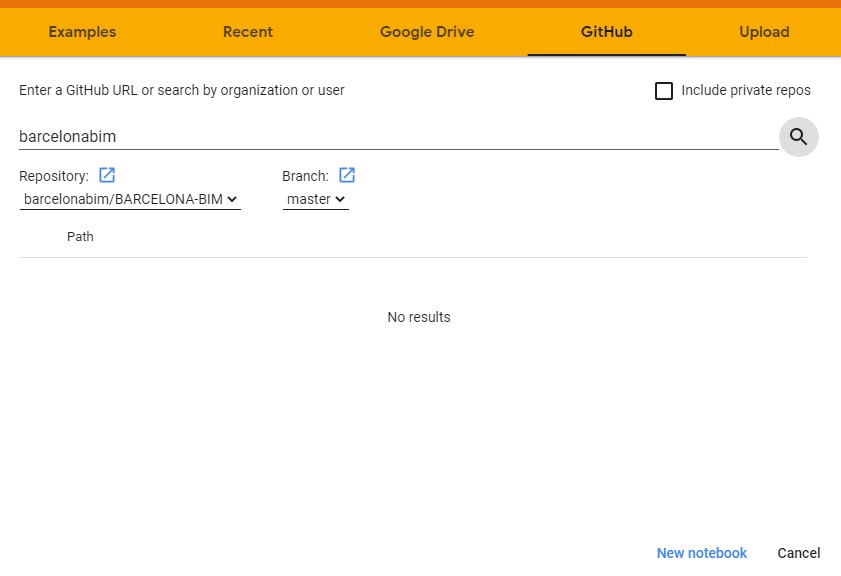Viewport: 841px width, 576px height.
Task: Open branch on GitHub via external-link icon
Action: (x=347, y=176)
